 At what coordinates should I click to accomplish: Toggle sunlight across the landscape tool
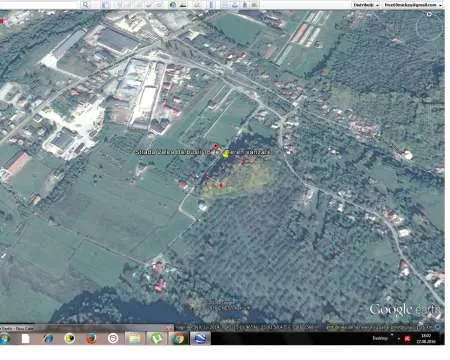pos(183,4)
